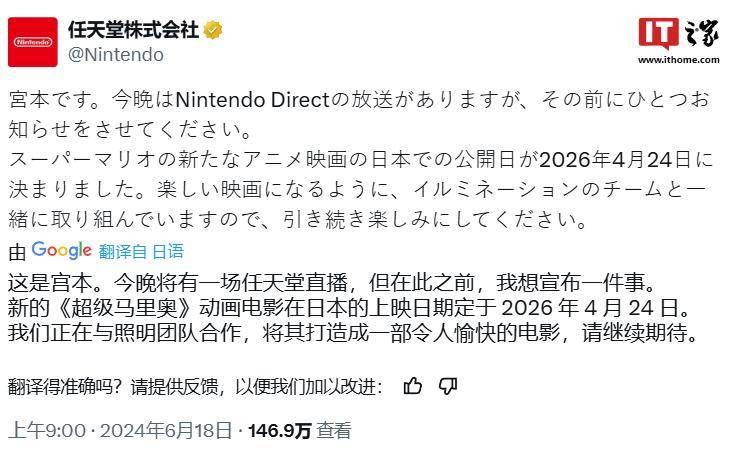The height and width of the screenshot is (452, 732).
Task: Open the www.ithome.com URL text
Action: (679, 60)
